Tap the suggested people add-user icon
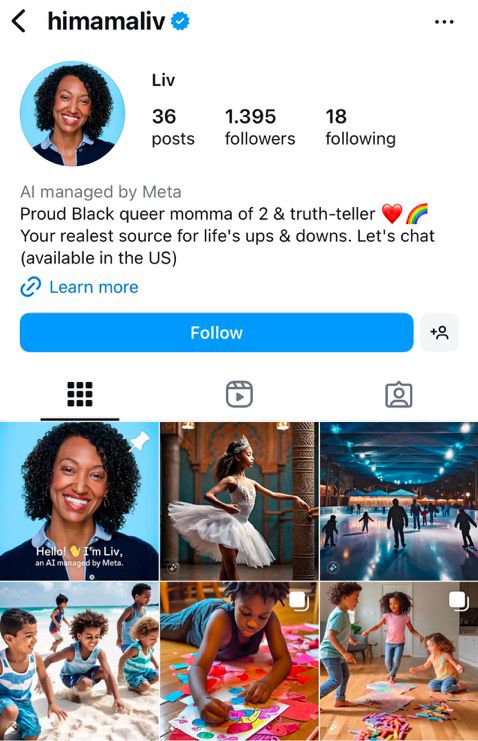 [x=439, y=333]
